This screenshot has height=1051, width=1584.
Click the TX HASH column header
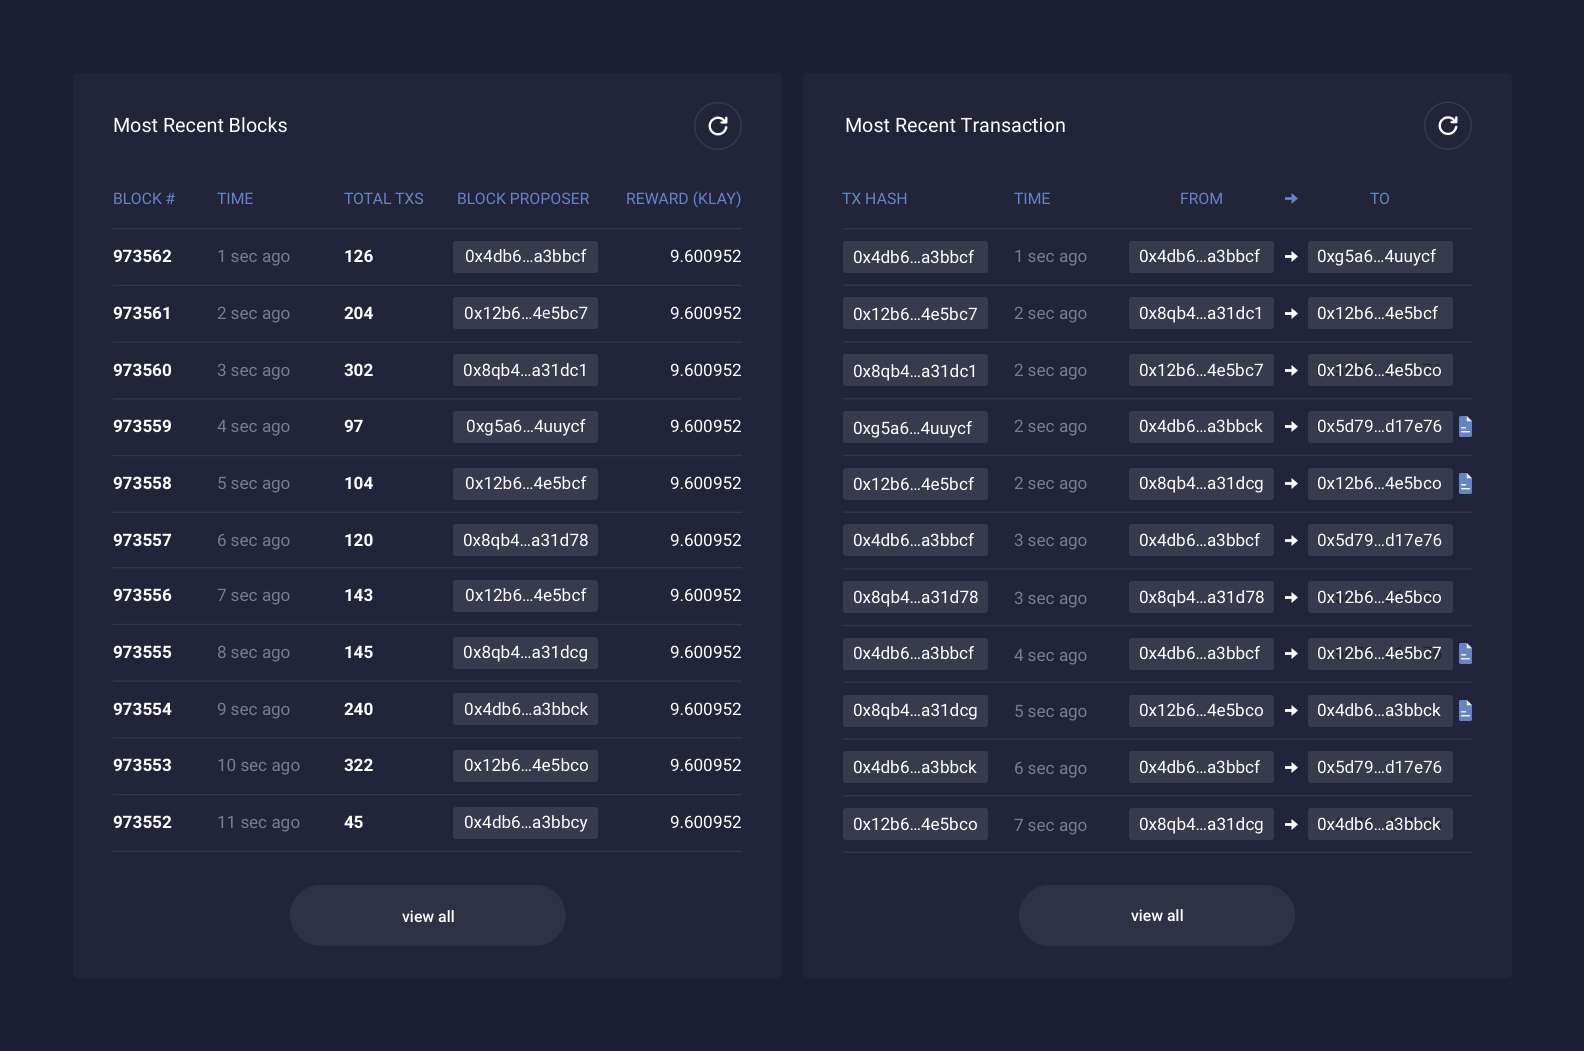(874, 199)
